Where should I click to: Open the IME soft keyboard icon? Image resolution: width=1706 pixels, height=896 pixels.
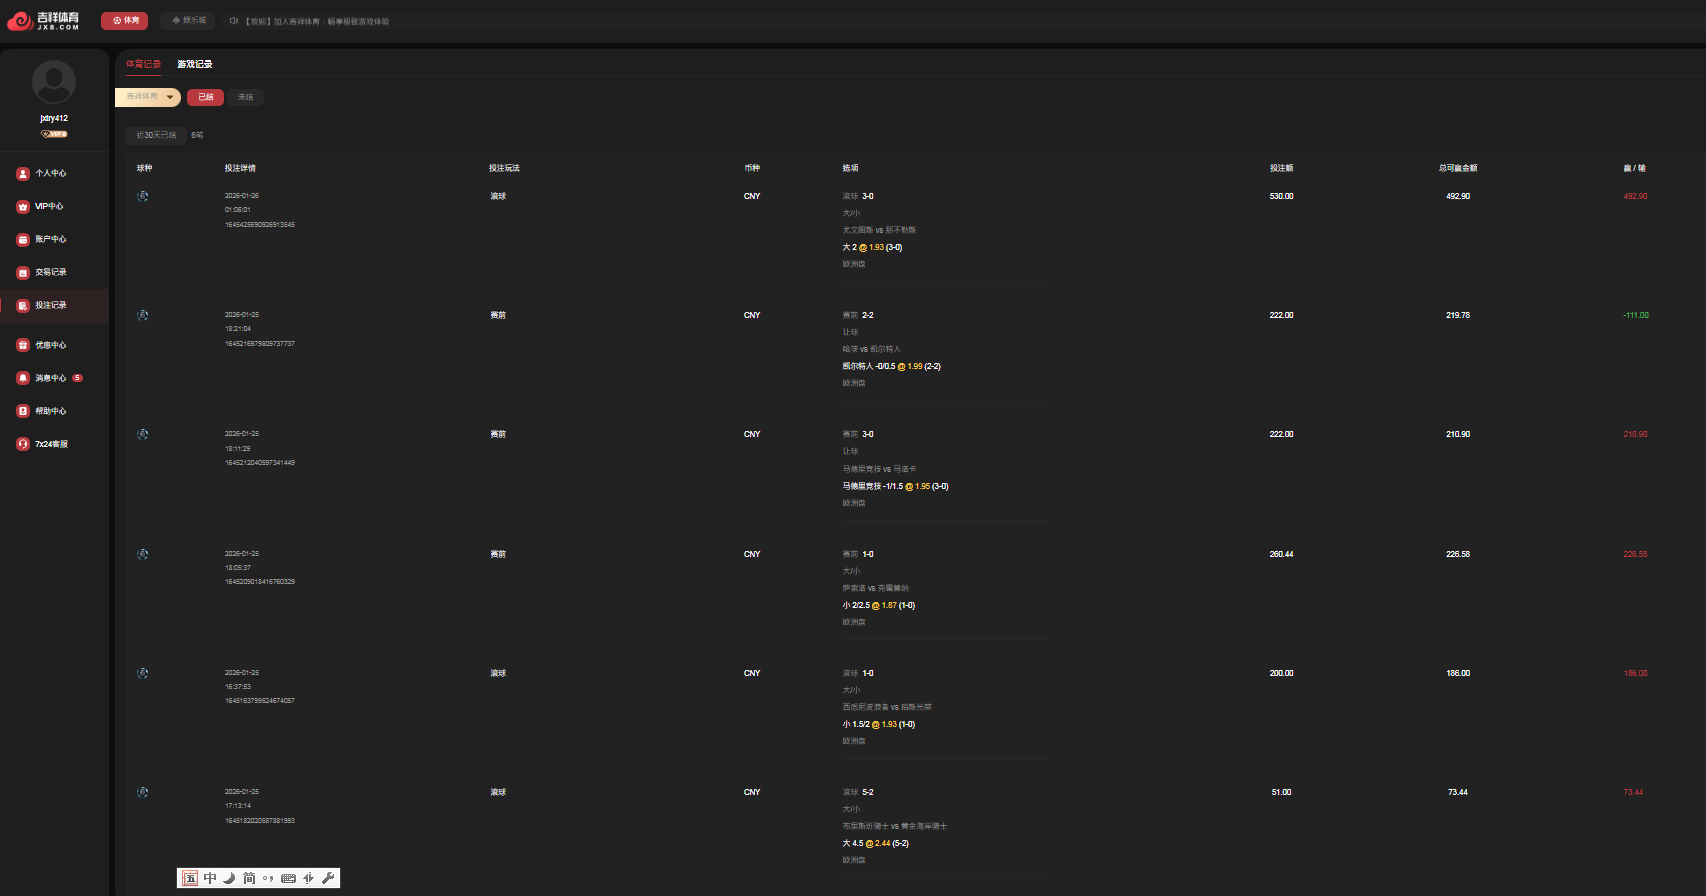(288, 878)
